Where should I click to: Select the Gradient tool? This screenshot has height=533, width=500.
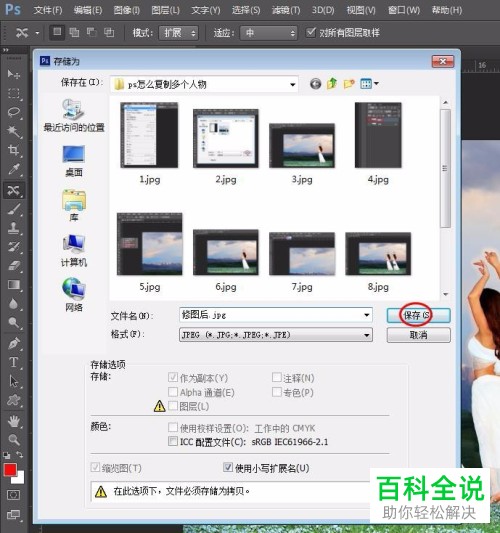pyautogui.click(x=14, y=284)
